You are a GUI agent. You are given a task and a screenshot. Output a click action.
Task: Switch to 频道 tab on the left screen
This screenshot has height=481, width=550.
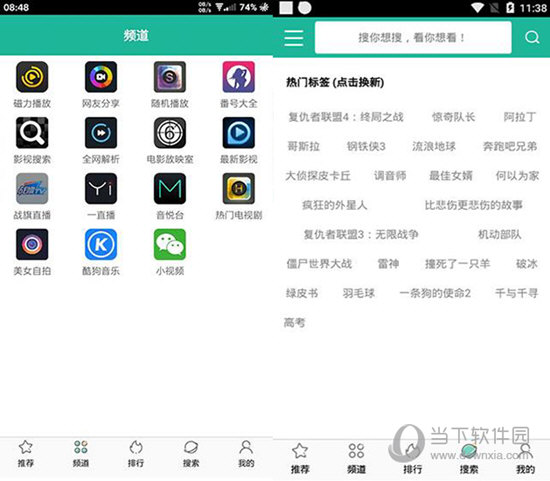coord(81,454)
